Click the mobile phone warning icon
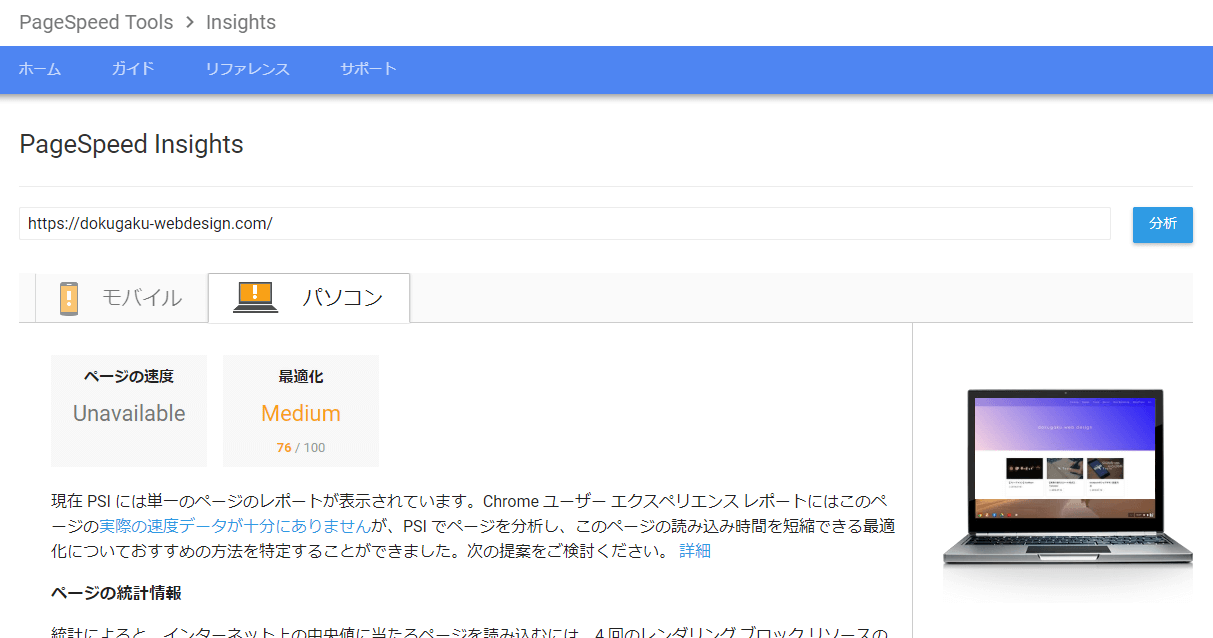Image resolution: width=1213 pixels, height=638 pixels. click(x=69, y=298)
